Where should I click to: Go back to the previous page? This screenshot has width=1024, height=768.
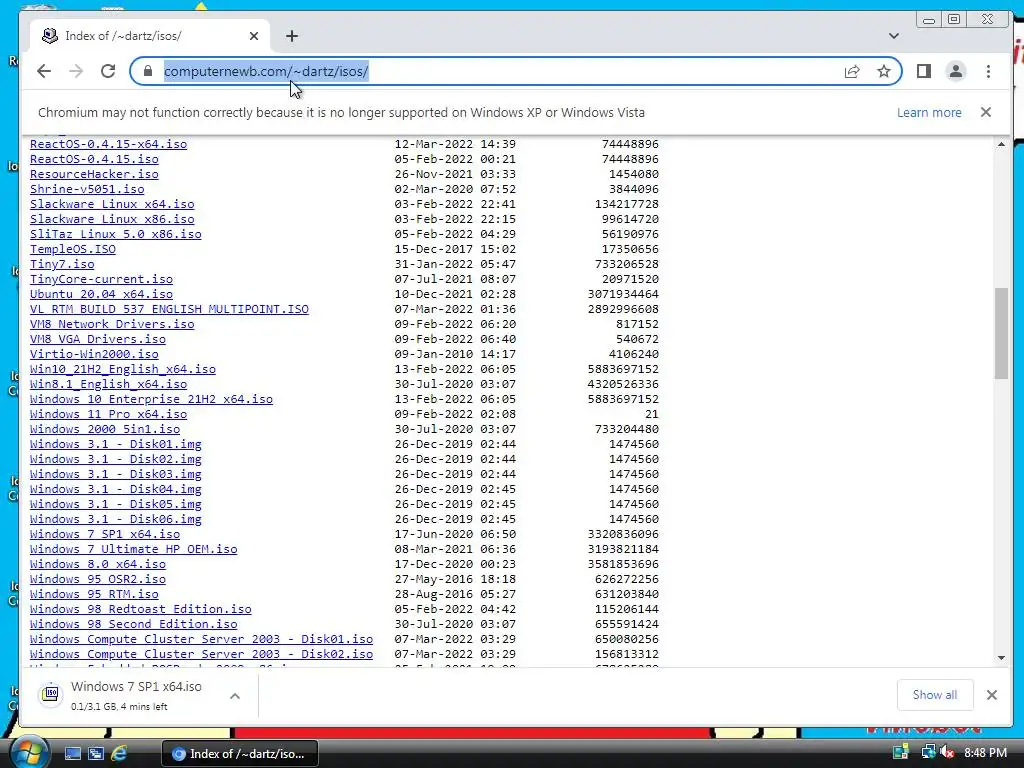[44, 71]
